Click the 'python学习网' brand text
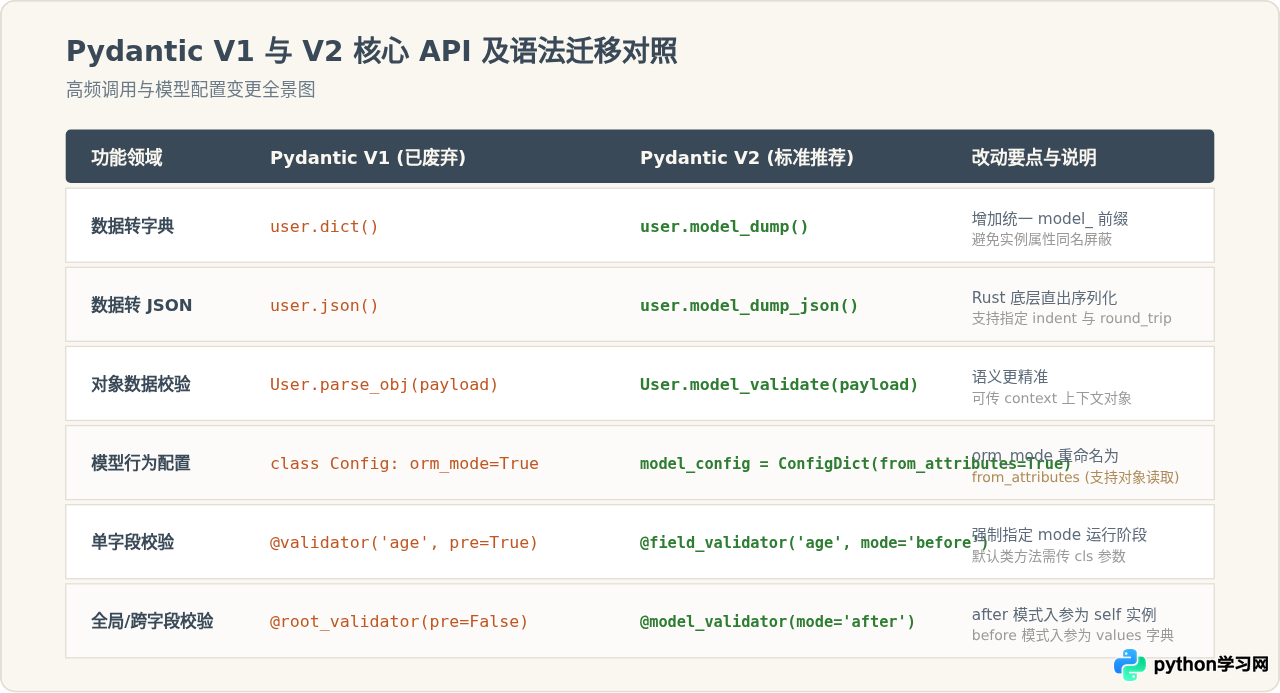Image resolution: width=1280 pixels, height=693 pixels. click(1211, 665)
